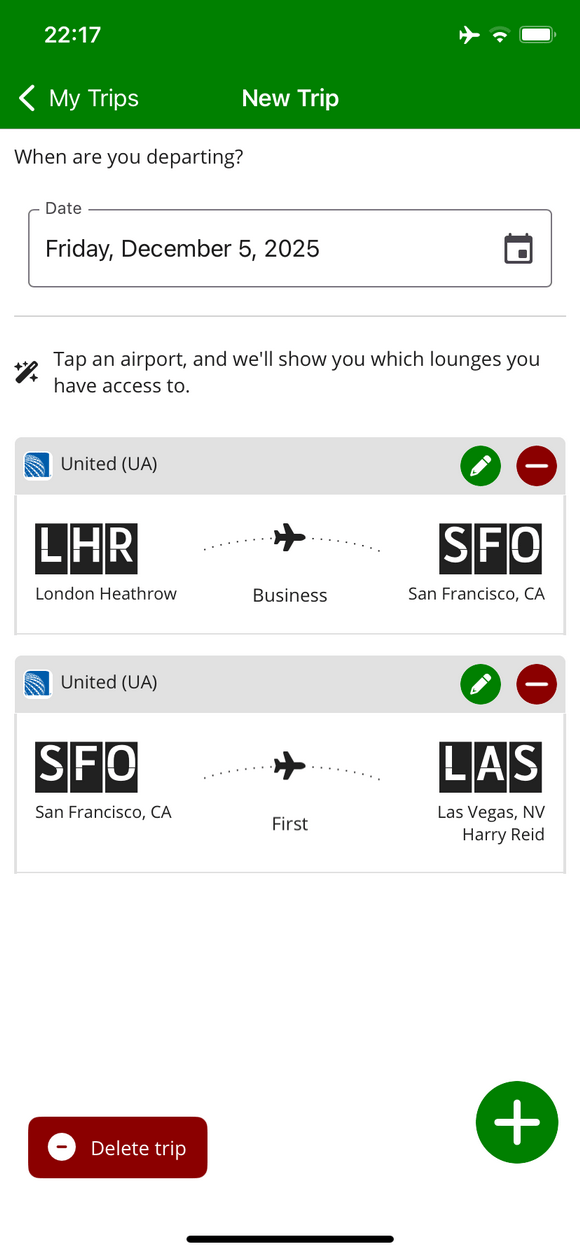Click the United logo on the first flight
580x1254 pixels.
(x=37, y=464)
